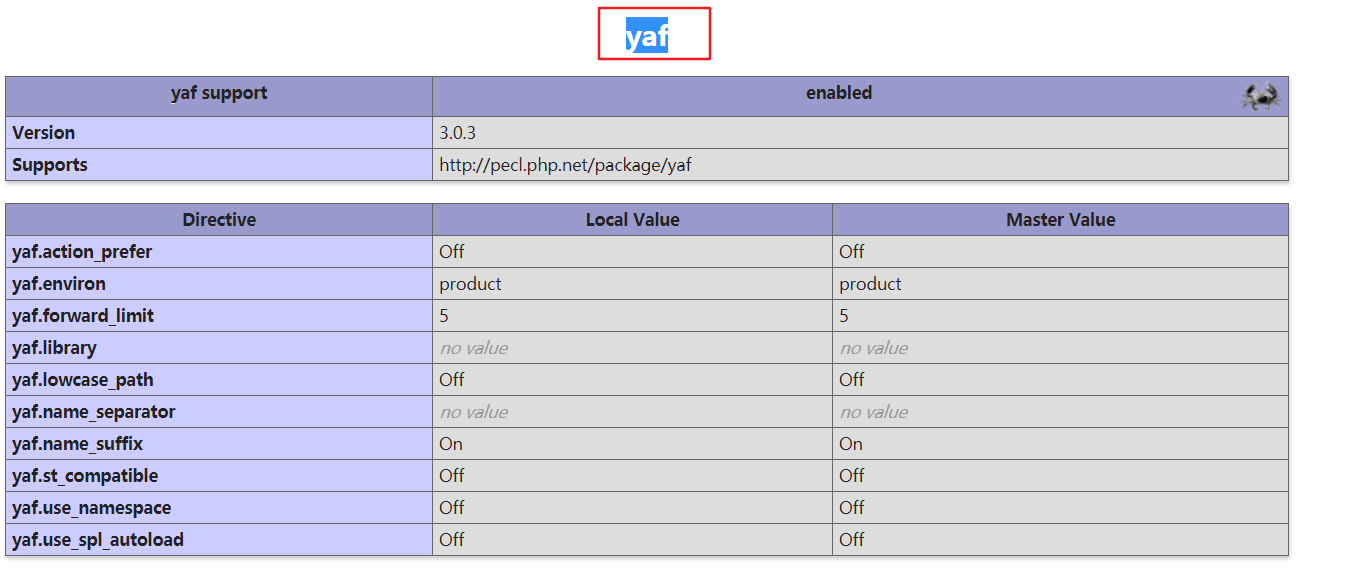Click the Directive column header
Viewport: 1349px width, 580px height.
pos(219,220)
